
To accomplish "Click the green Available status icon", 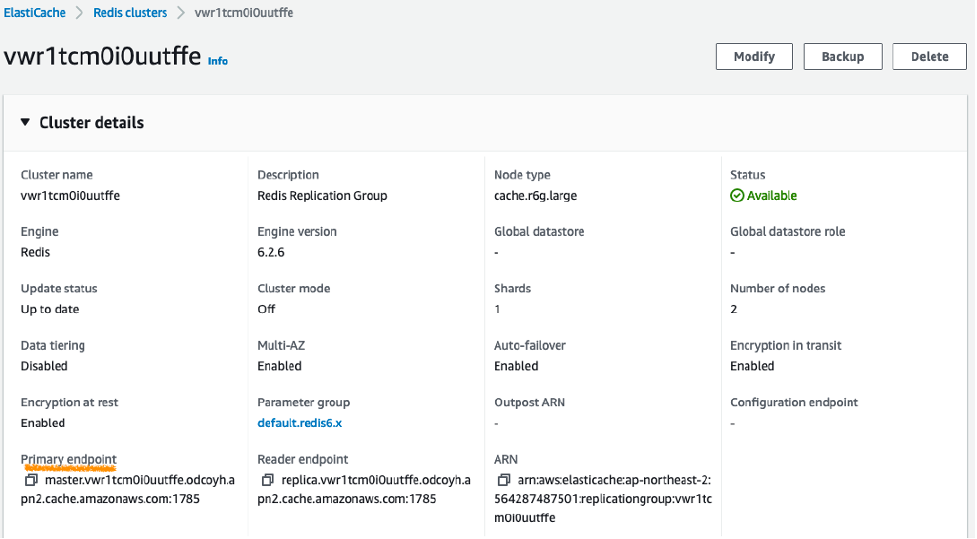I will tap(737, 196).
